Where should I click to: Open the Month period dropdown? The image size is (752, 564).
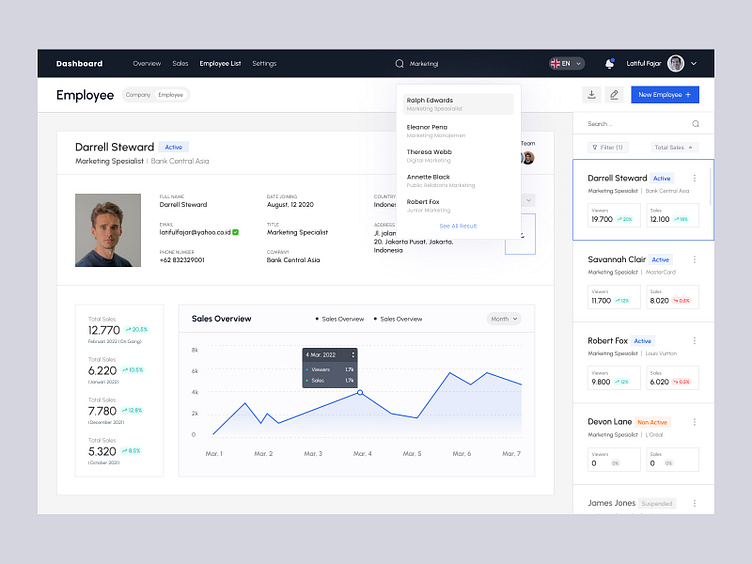[504, 319]
